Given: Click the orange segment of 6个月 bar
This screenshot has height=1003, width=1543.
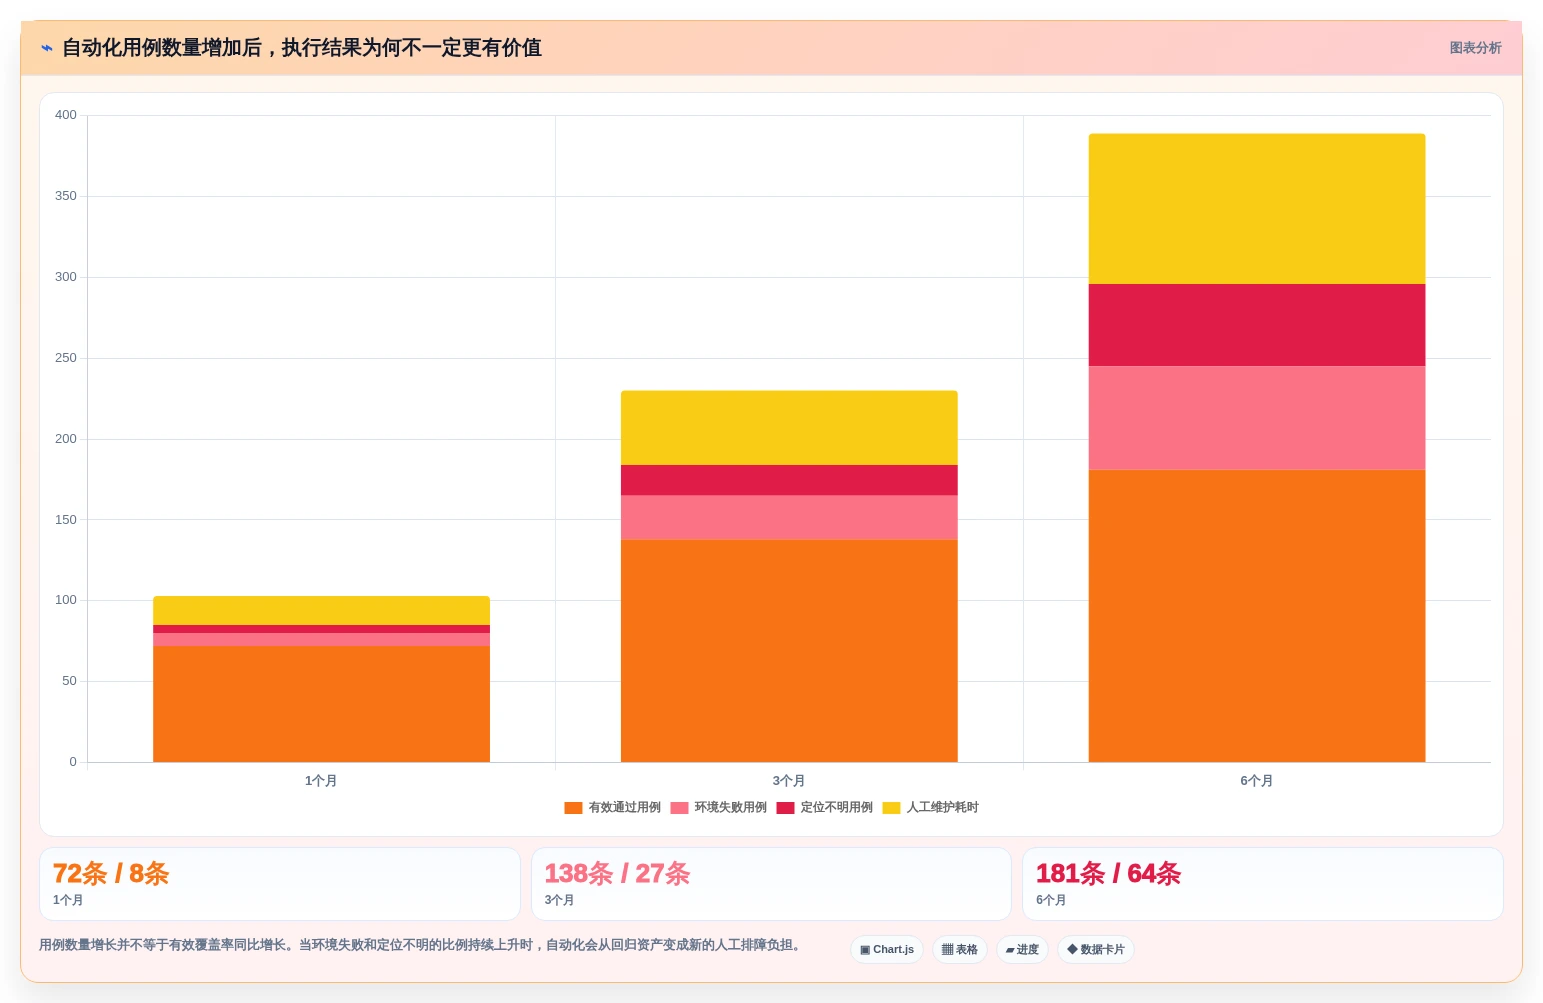Looking at the screenshot, I should click(x=1257, y=616).
